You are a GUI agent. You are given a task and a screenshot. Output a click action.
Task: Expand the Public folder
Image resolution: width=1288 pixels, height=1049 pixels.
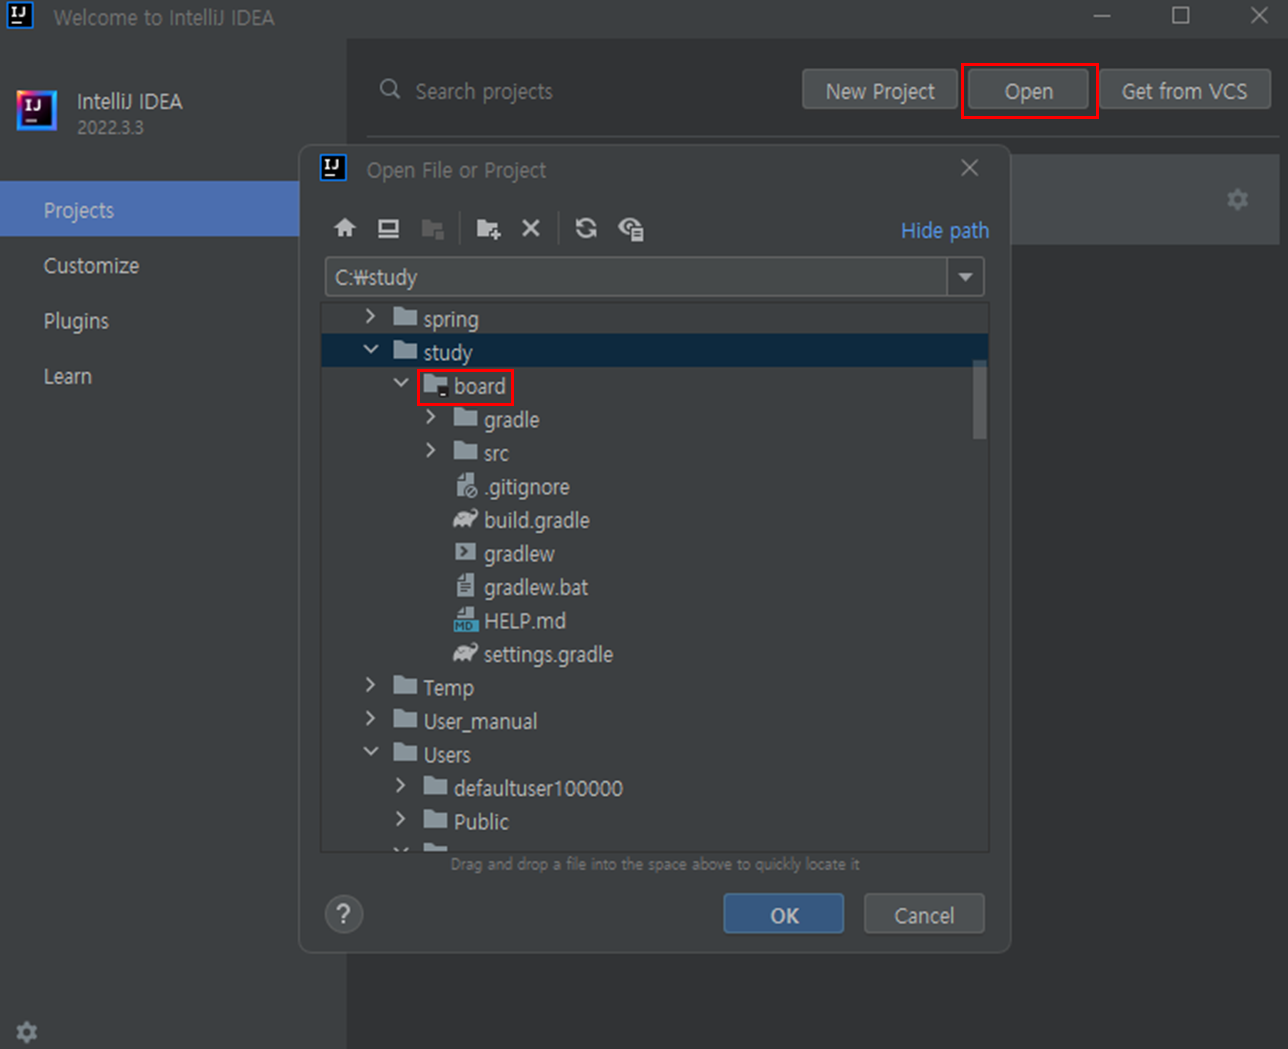pos(401,819)
